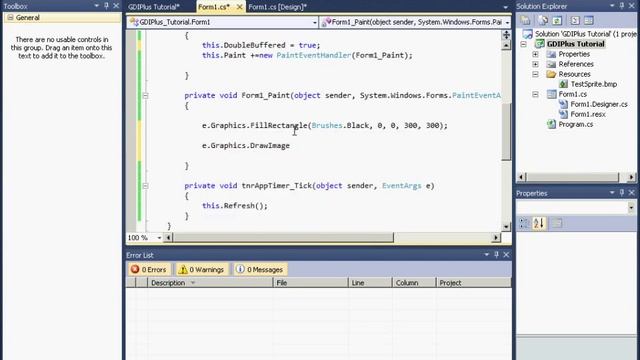Screen dimensions: 640x360
Task: Collapse the Form1_Paint method outline
Action: 145,96
